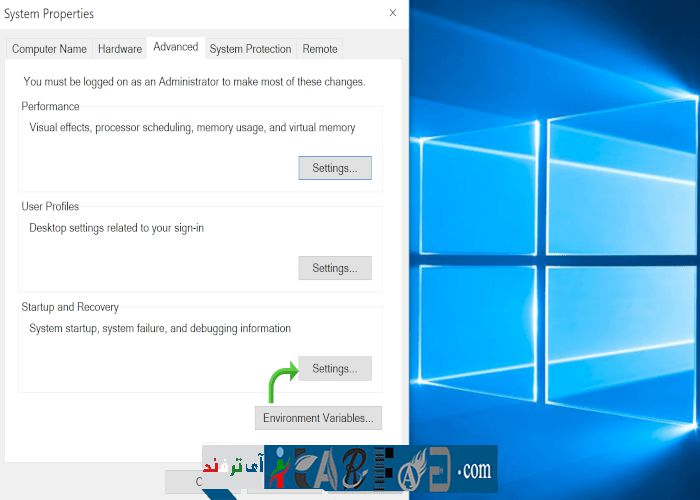The height and width of the screenshot is (500, 700).
Task: Open Performance Settings button
Action: 334,168
